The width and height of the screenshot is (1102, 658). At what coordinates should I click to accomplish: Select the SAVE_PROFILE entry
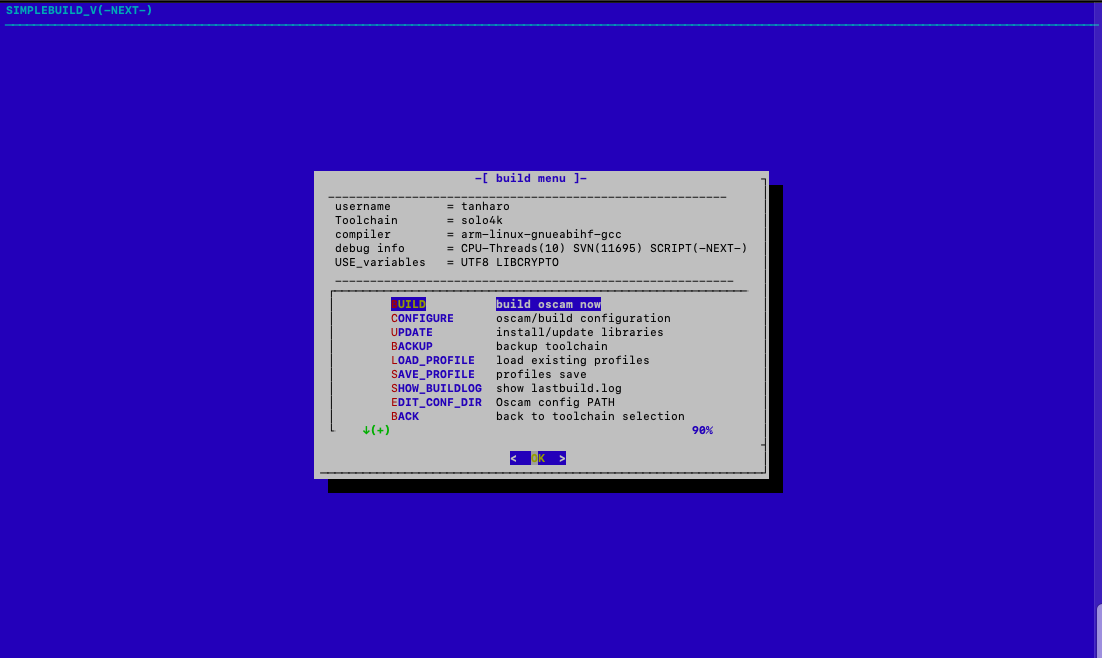(433, 374)
